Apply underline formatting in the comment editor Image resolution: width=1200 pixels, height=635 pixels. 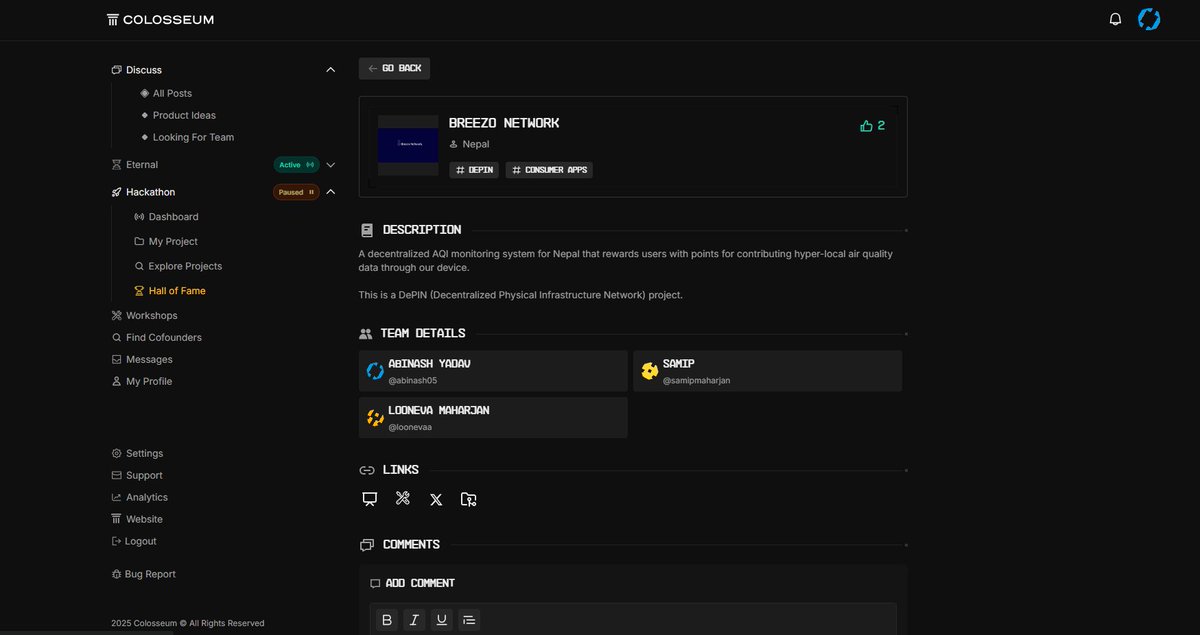click(441, 620)
